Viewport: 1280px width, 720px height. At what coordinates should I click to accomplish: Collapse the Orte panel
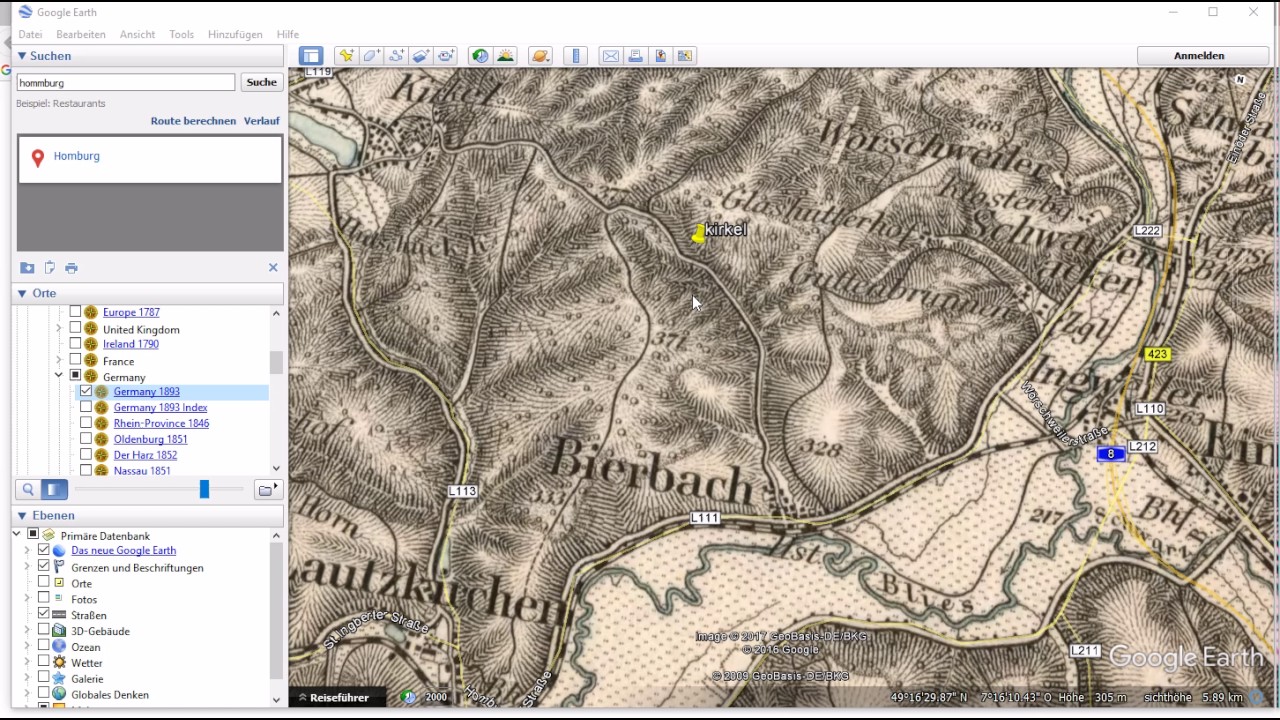(21, 293)
